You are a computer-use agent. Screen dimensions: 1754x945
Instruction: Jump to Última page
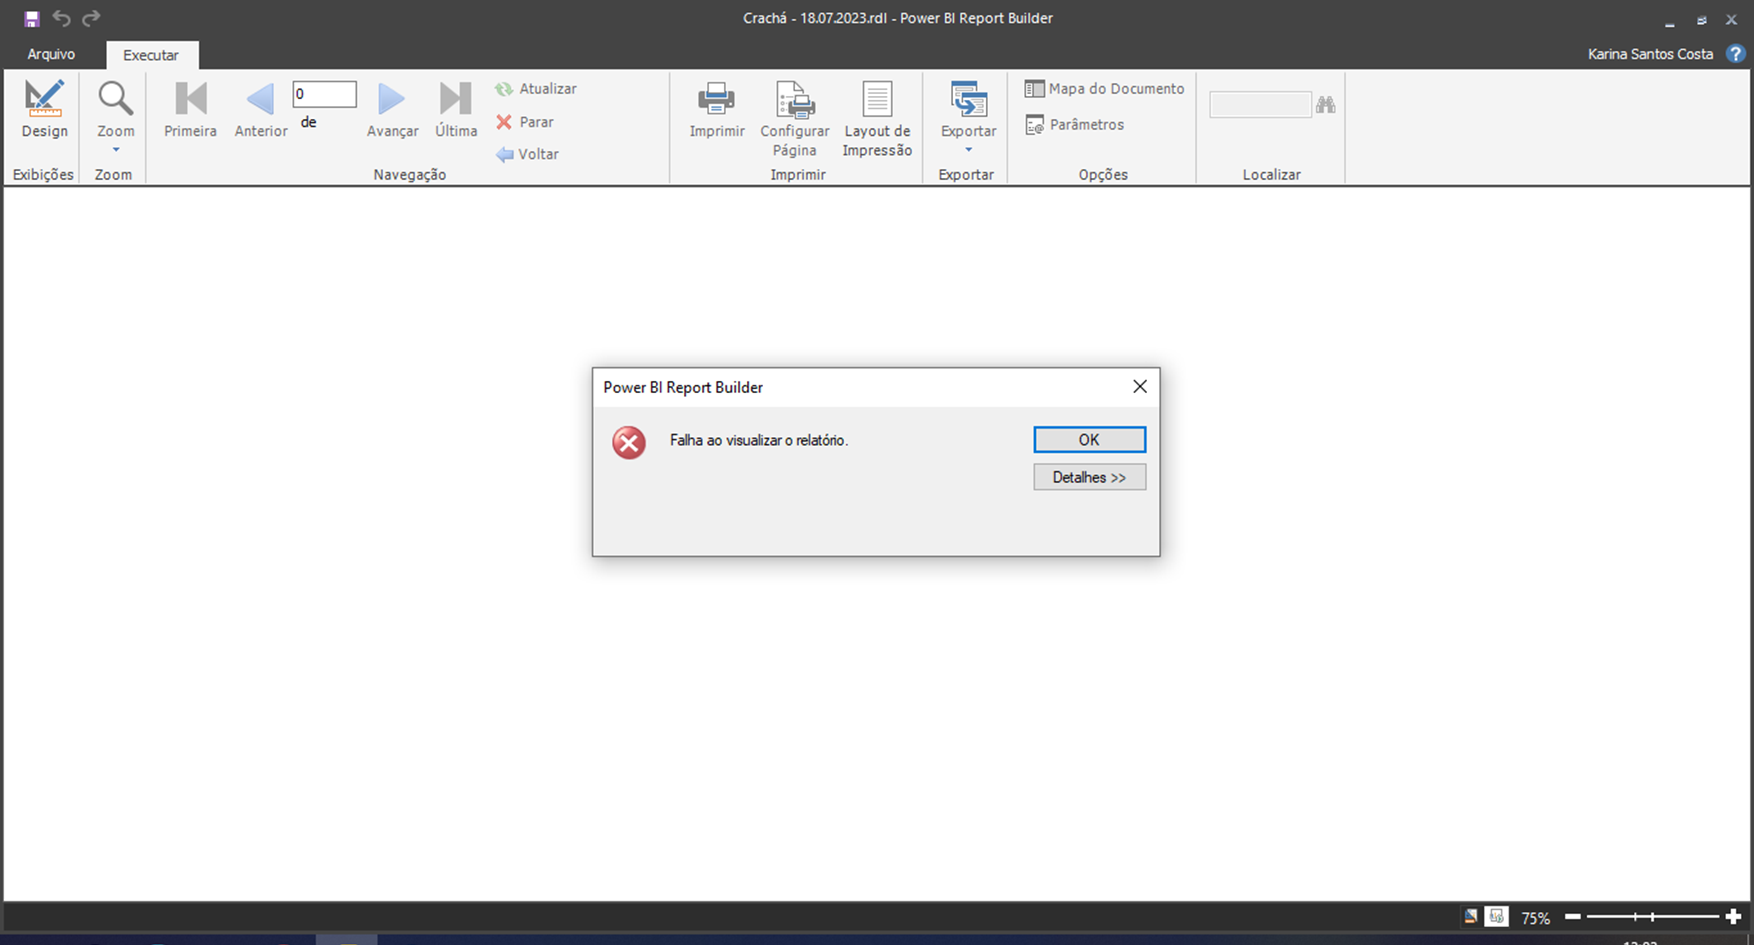456,109
